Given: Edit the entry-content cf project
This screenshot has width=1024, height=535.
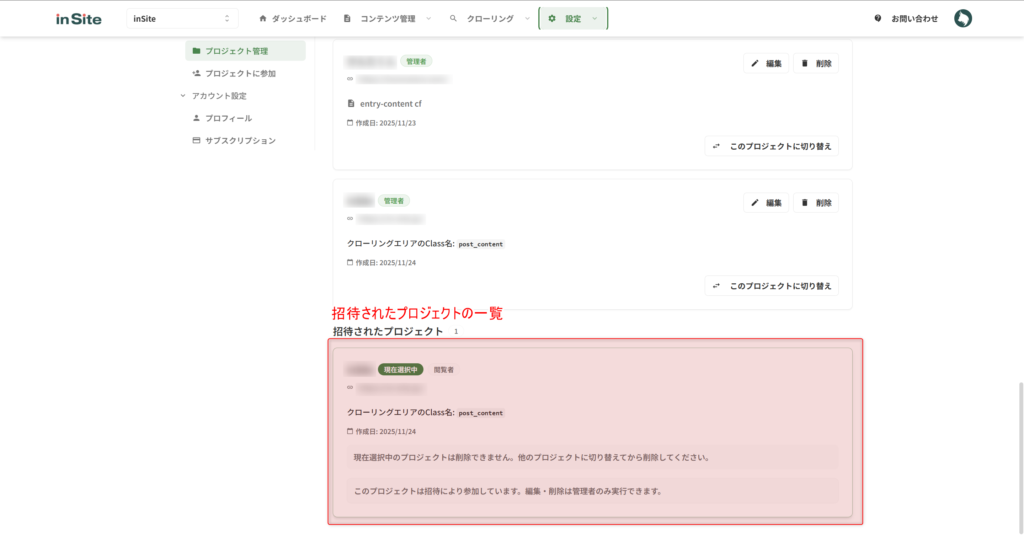Looking at the screenshot, I should [x=766, y=63].
